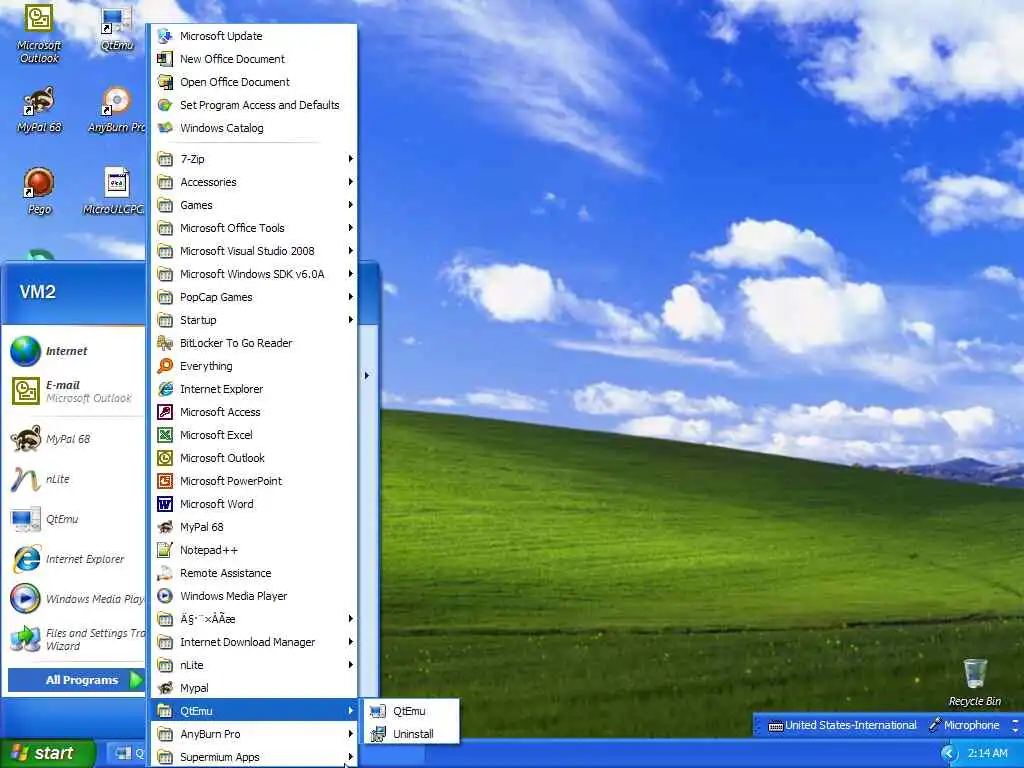The width and height of the screenshot is (1024, 768).
Task: Click the Start button
Action: [x=47, y=753]
